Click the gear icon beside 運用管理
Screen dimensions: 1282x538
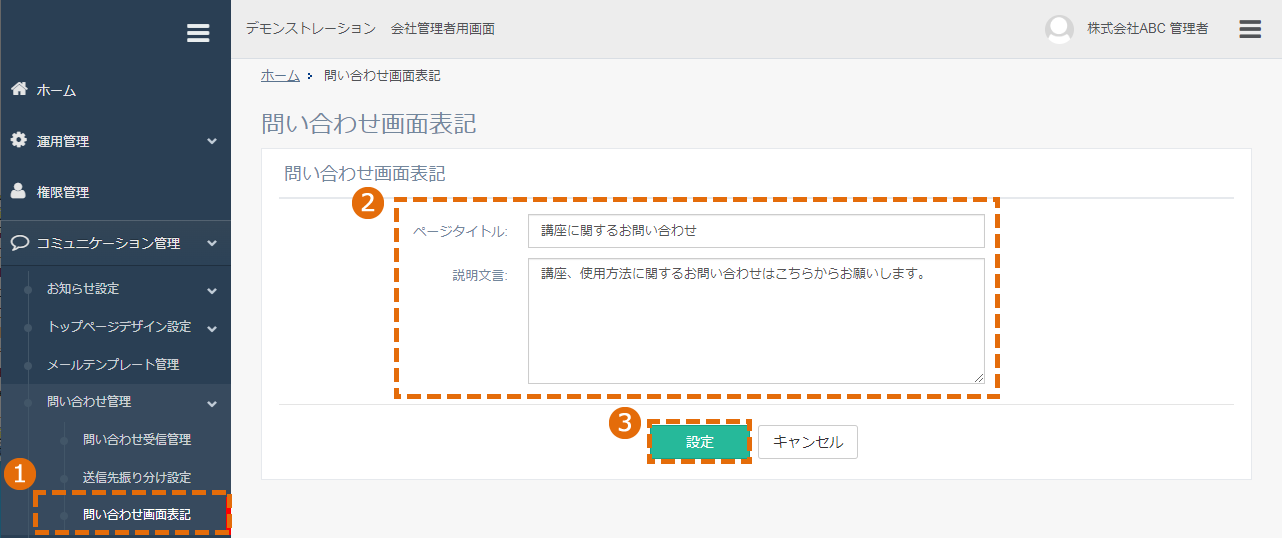pos(18,140)
